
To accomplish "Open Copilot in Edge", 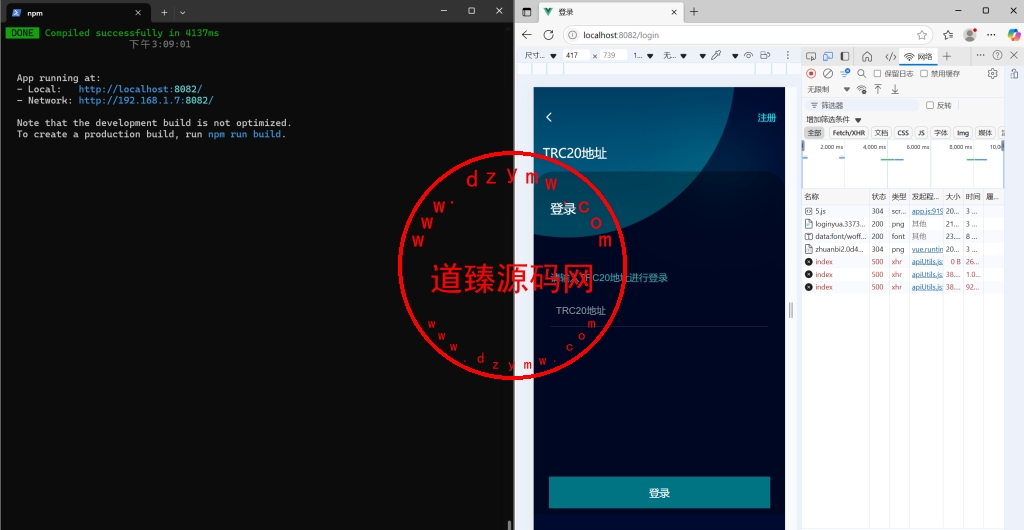I will point(1014,35).
